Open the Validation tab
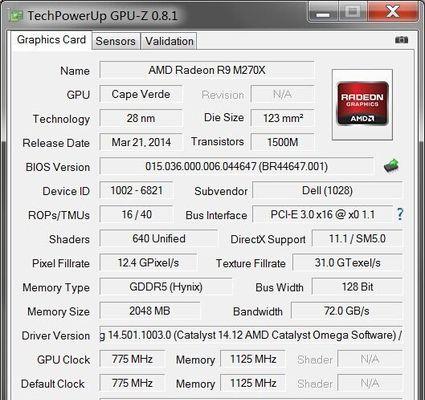The image size is (425, 400). 169,41
